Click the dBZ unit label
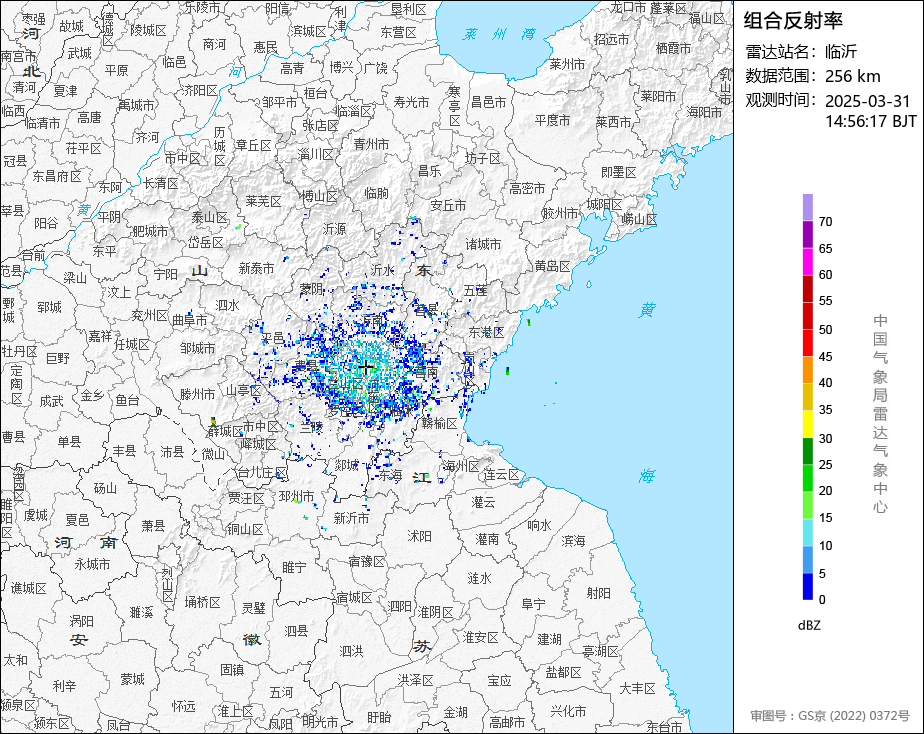The width and height of the screenshot is (924, 734). [x=809, y=625]
